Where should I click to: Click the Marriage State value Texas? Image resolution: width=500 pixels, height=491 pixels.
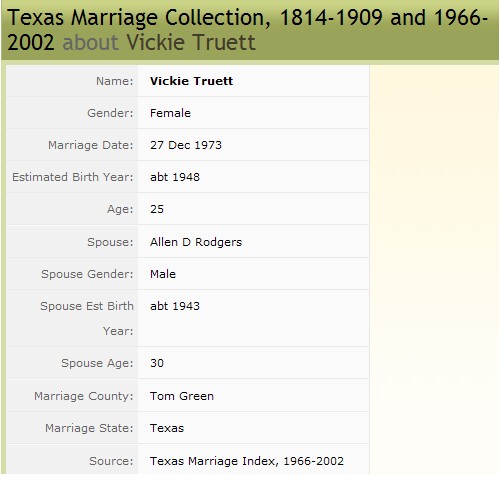click(167, 428)
